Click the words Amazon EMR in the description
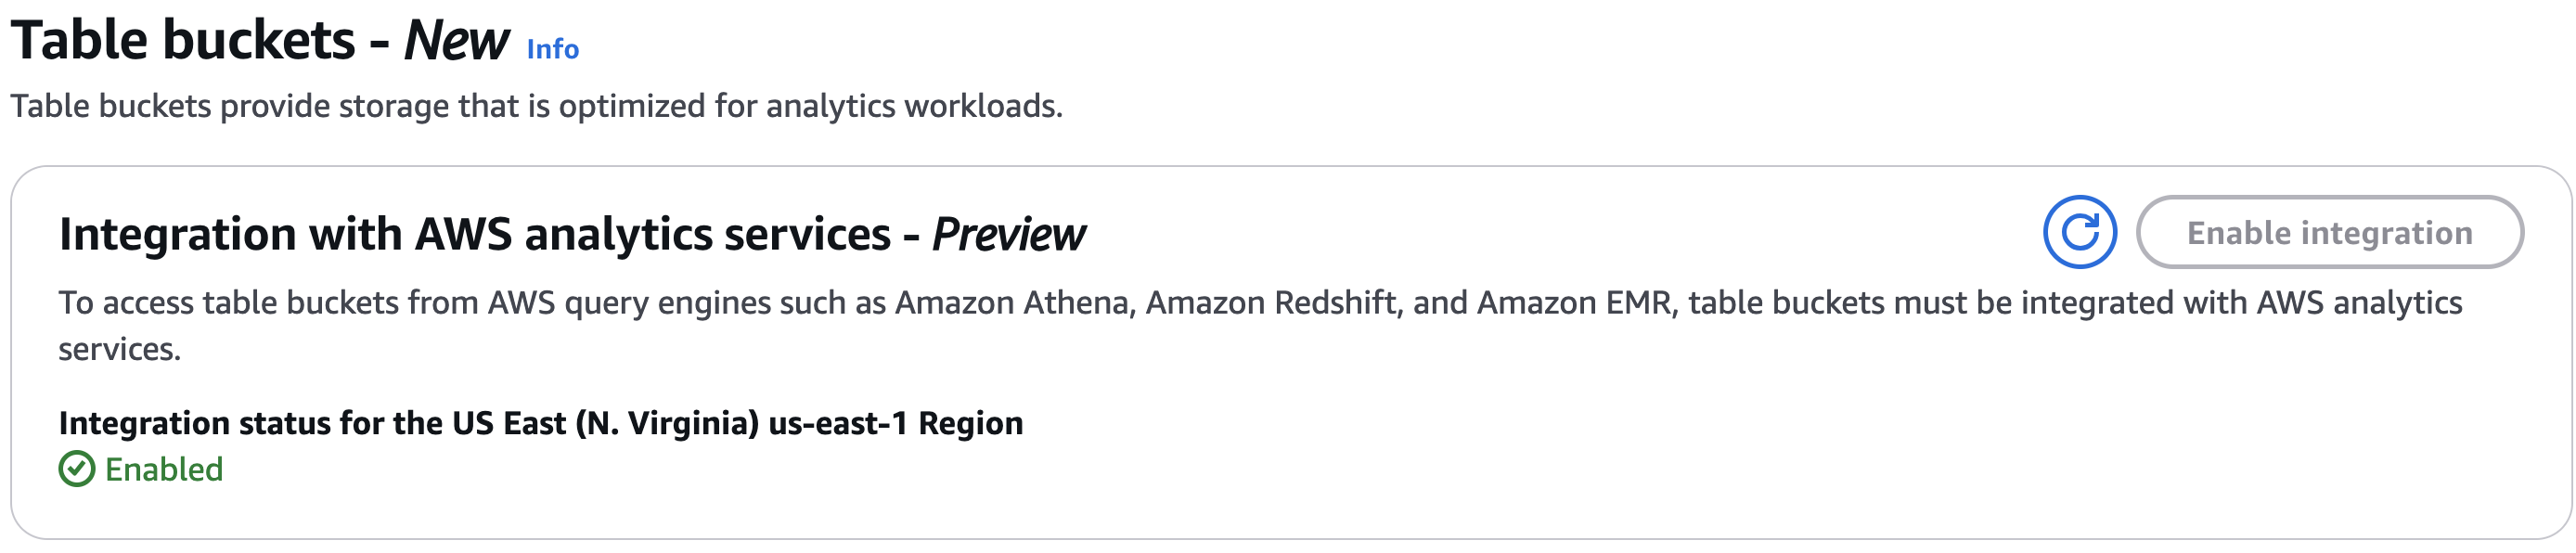Image resolution: width=2576 pixels, height=553 pixels. (1575, 302)
